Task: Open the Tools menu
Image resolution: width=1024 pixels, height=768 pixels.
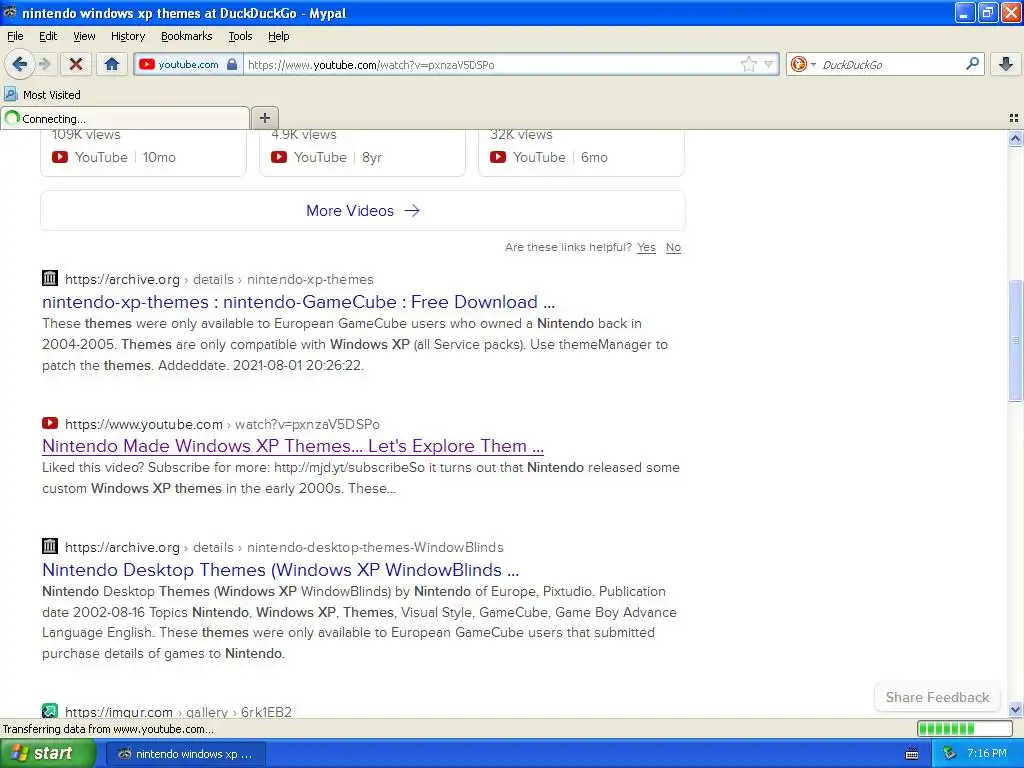Action: [240, 36]
